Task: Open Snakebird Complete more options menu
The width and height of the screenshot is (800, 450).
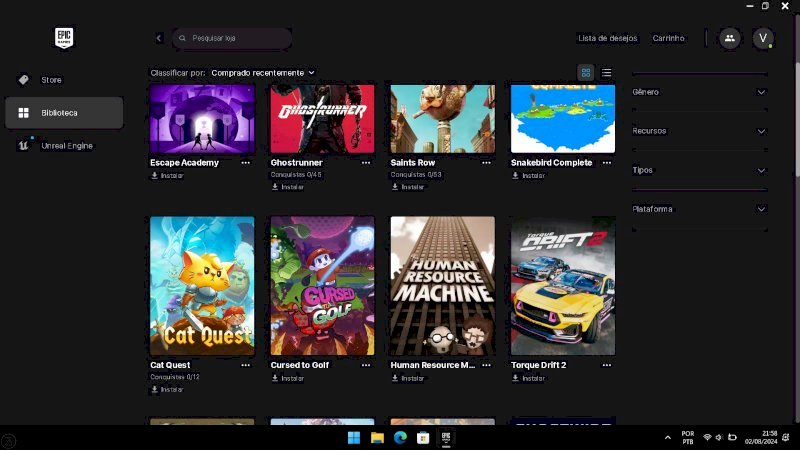Action: coord(607,163)
